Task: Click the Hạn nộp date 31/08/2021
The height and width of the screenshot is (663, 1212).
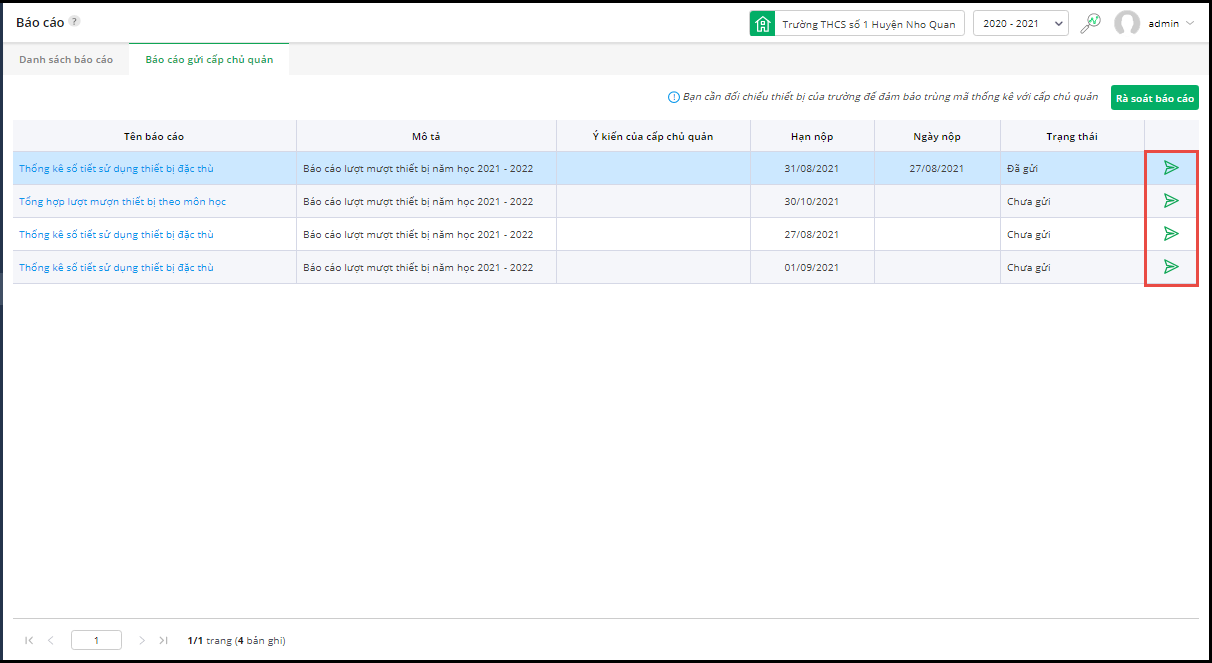Action: pos(812,168)
